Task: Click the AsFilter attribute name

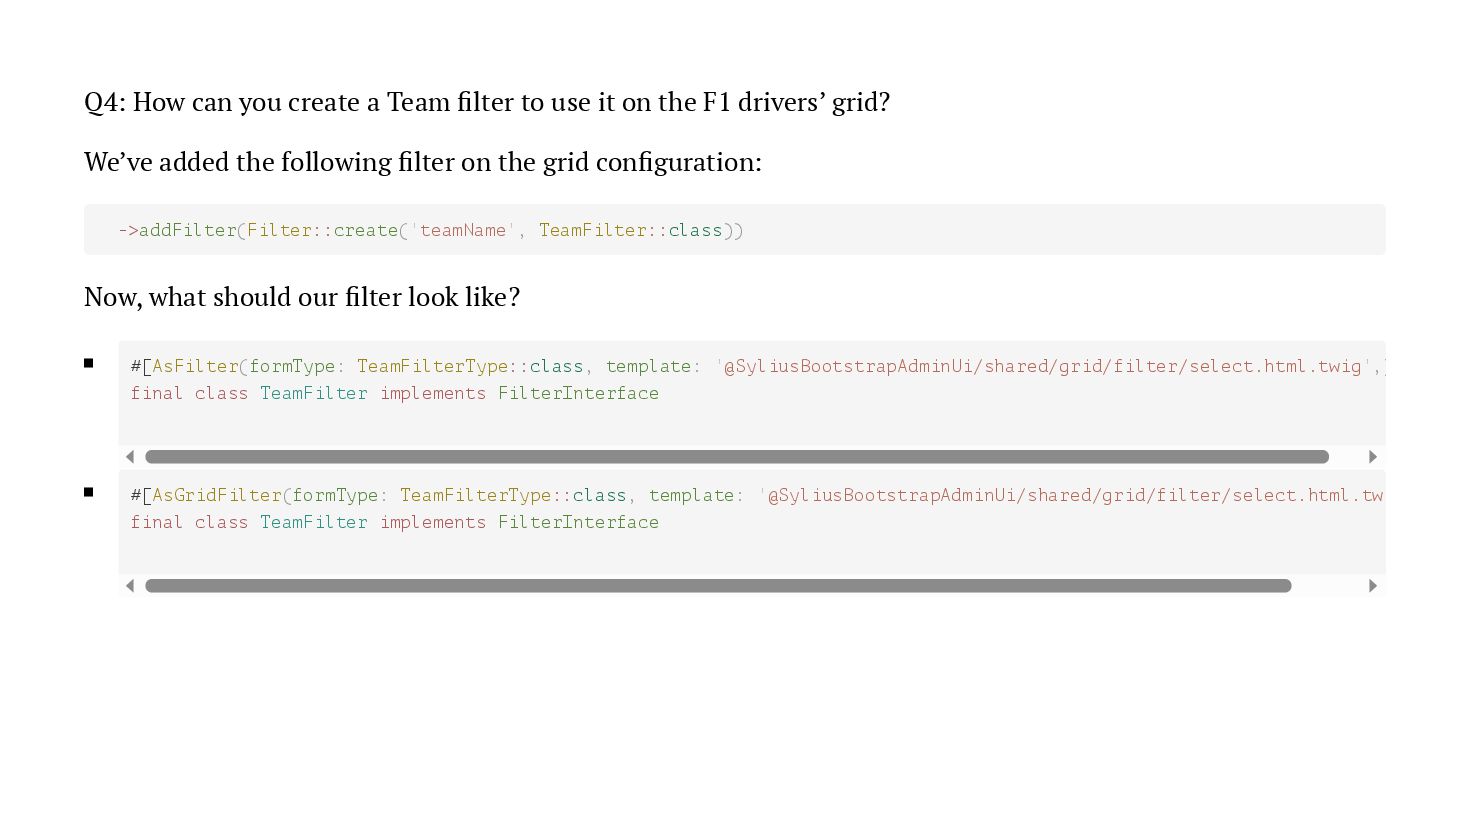Action: pos(196,366)
